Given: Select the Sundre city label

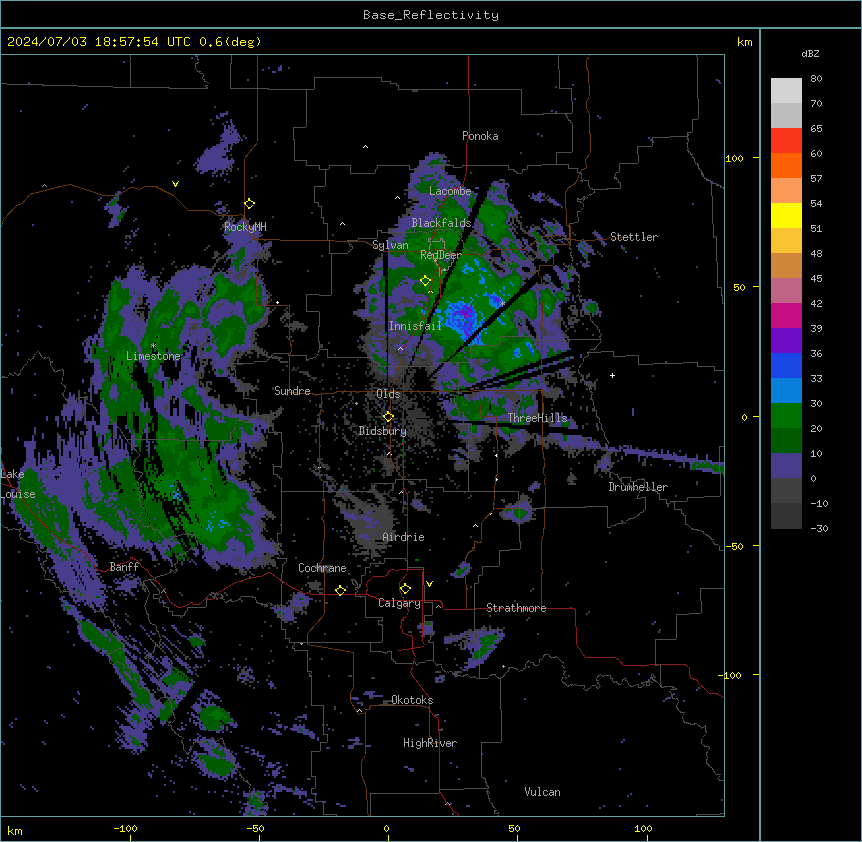Looking at the screenshot, I should (x=292, y=391).
